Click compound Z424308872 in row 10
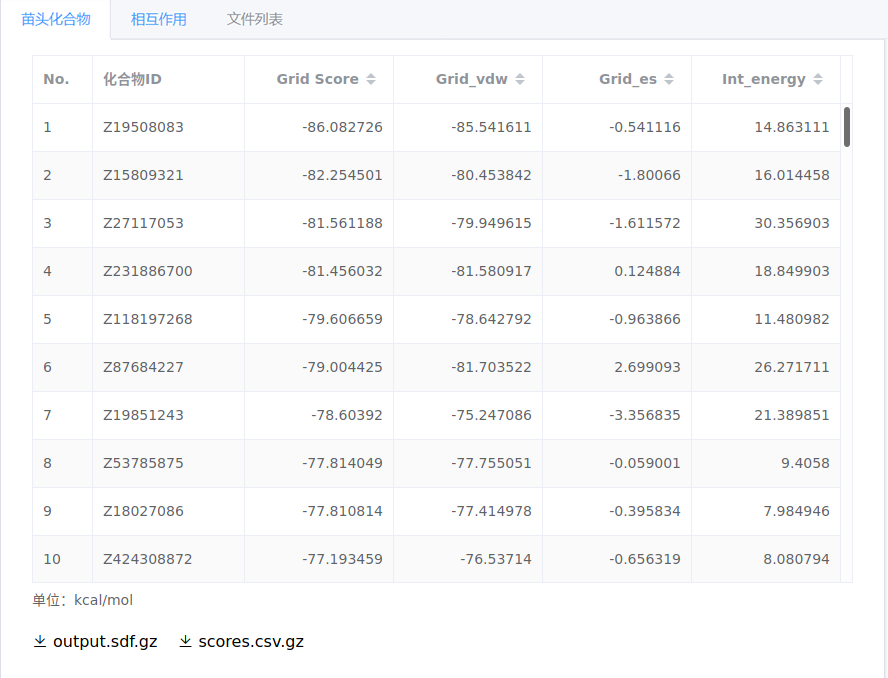The image size is (888, 678). point(148,559)
